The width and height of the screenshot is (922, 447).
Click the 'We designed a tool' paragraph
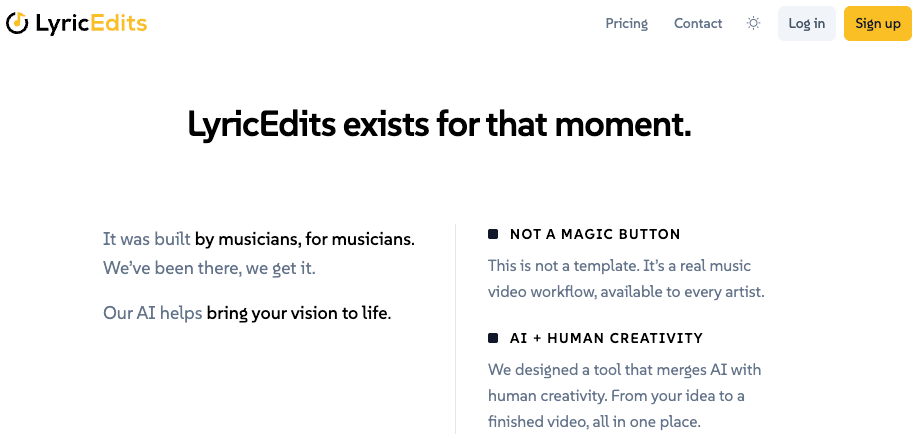[625, 395]
